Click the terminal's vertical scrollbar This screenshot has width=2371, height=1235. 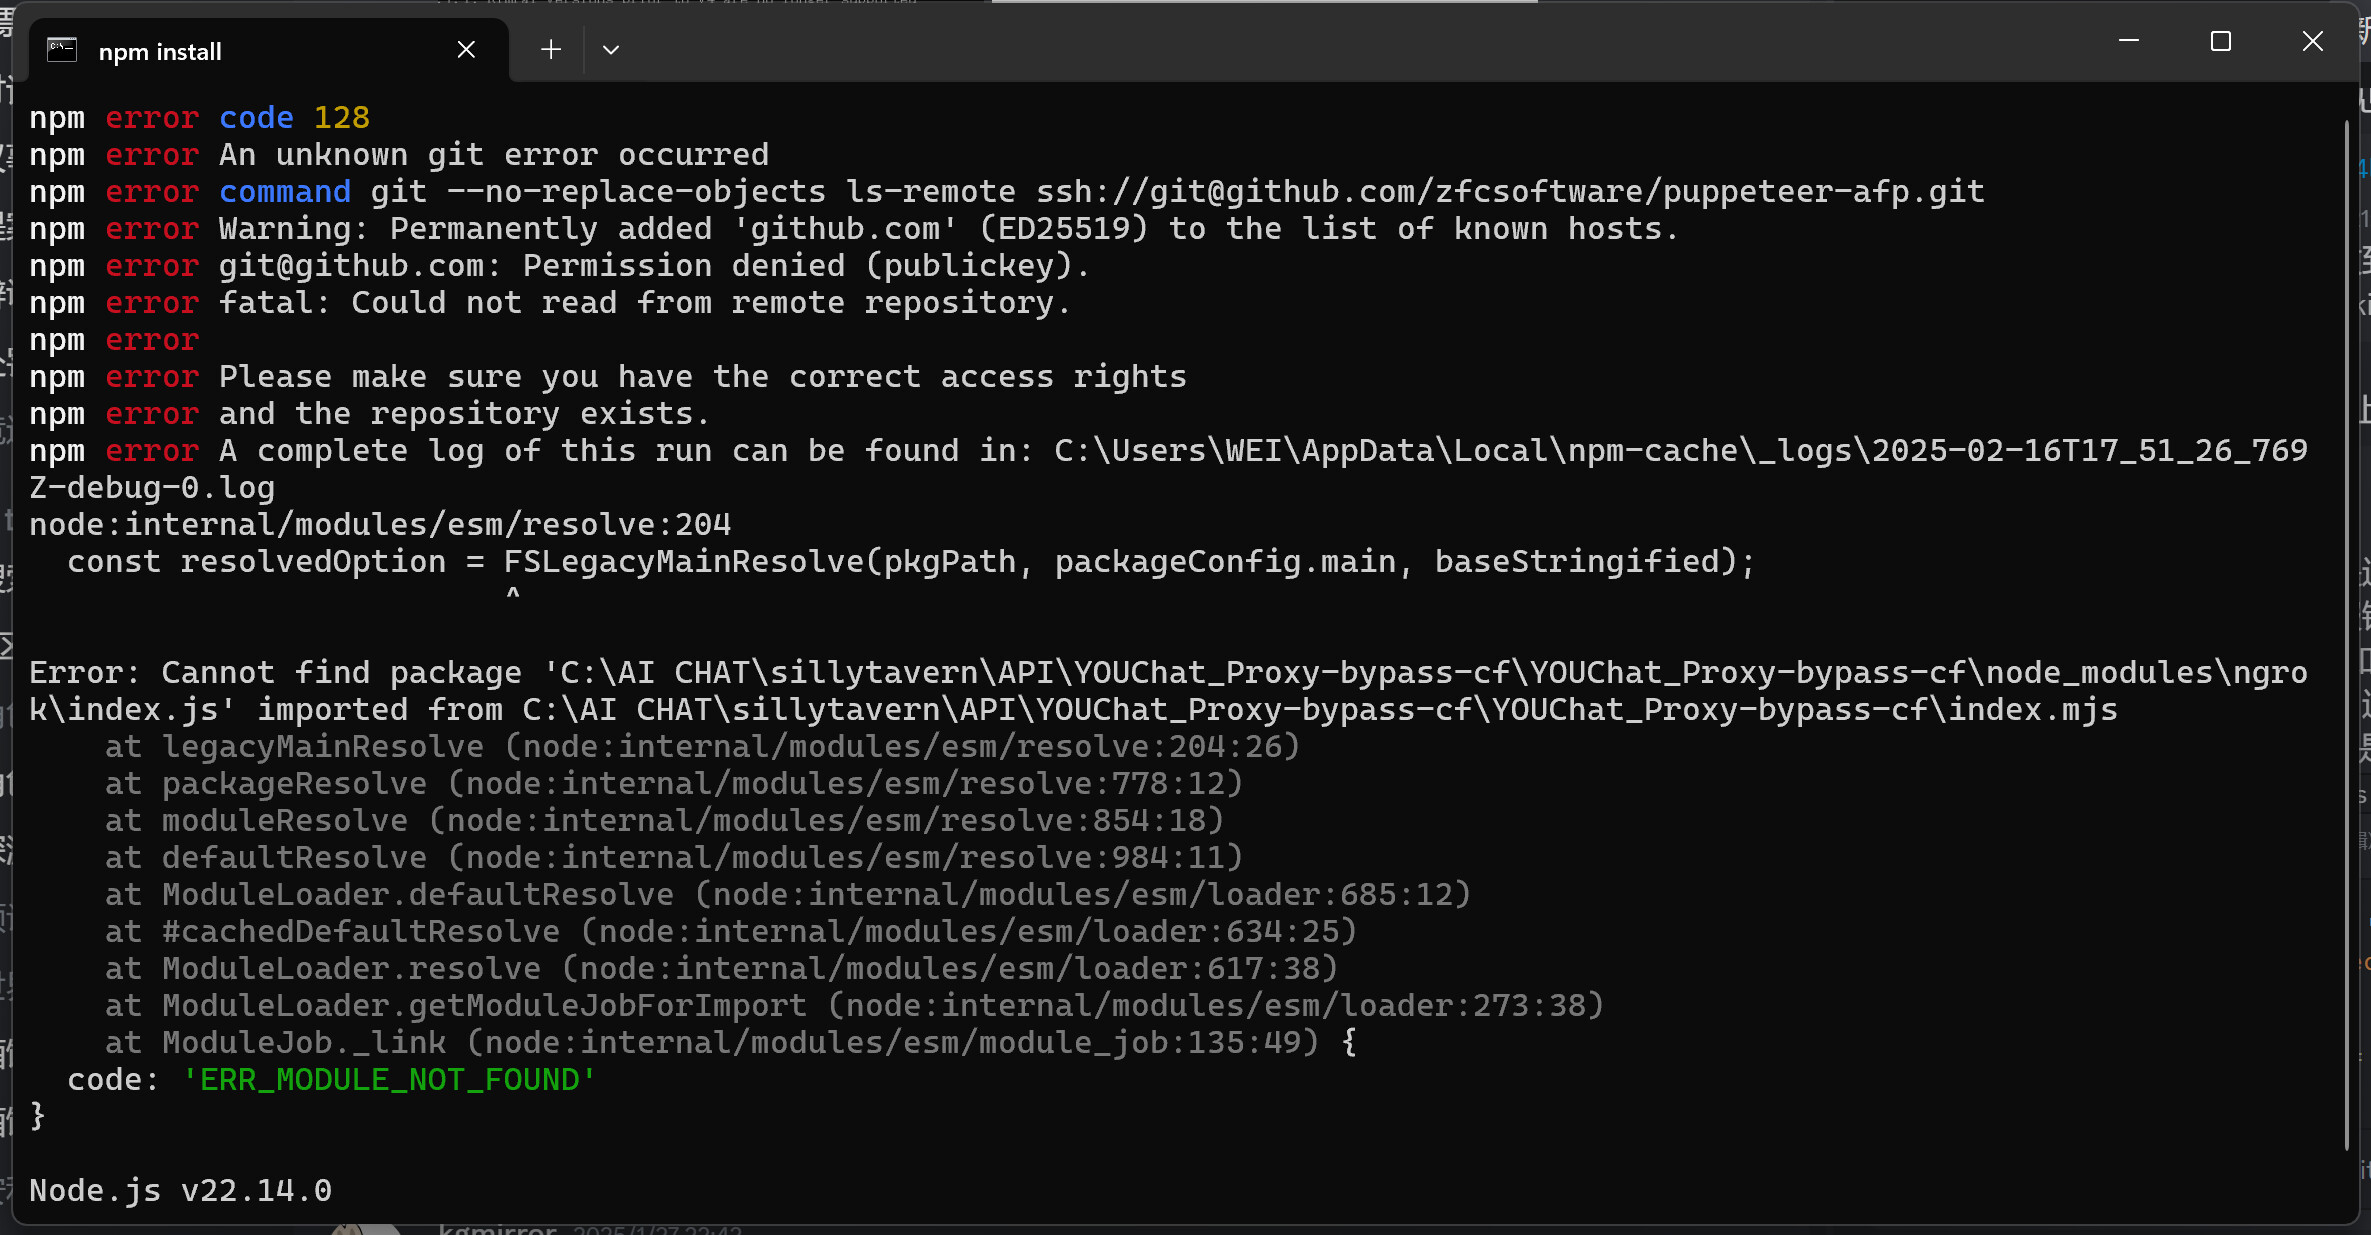[2347, 600]
